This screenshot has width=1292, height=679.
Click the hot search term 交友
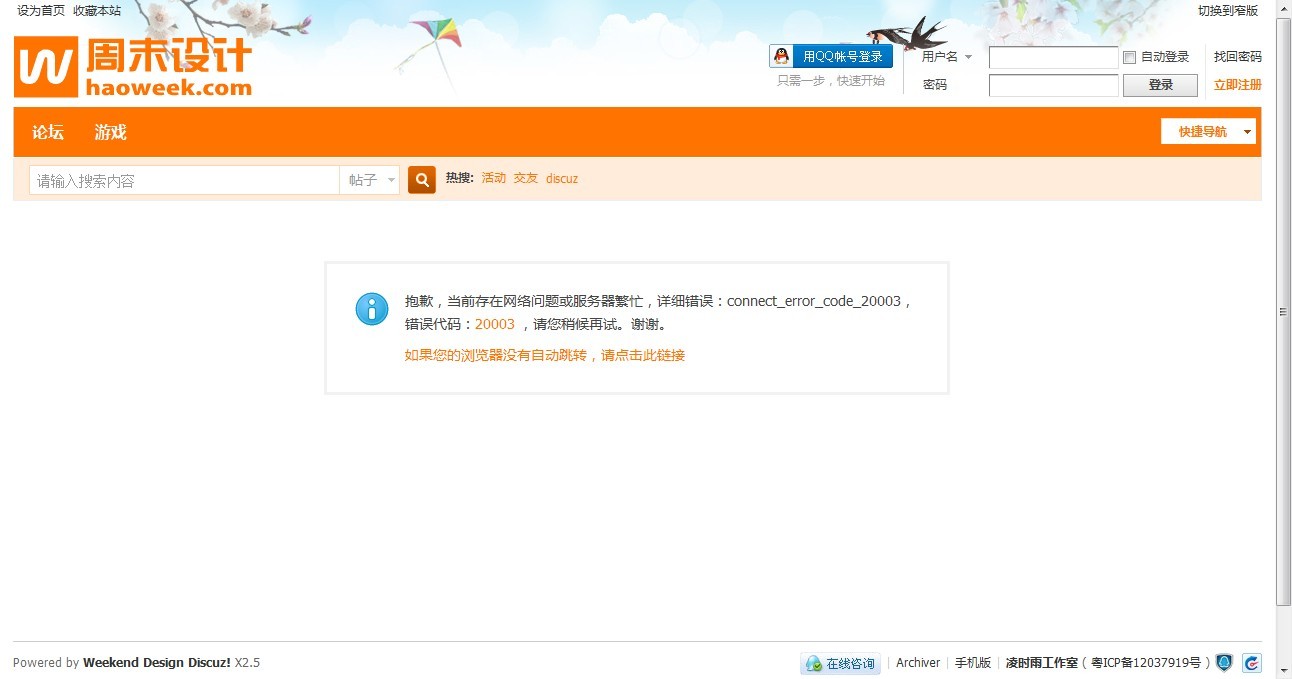[x=526, y=178]
